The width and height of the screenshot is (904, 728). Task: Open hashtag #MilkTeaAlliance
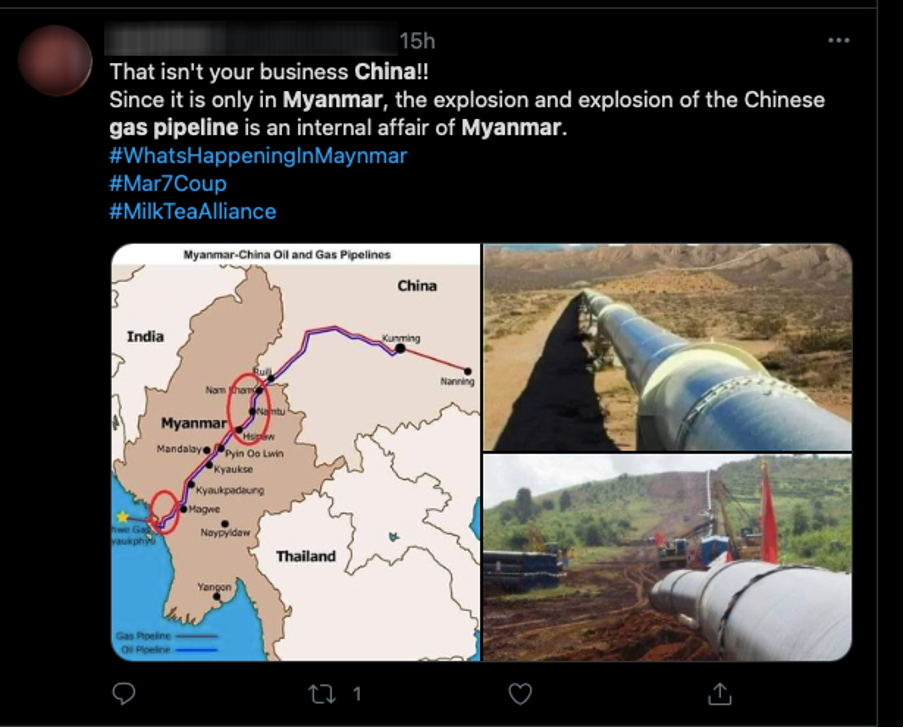pos(193,212)
